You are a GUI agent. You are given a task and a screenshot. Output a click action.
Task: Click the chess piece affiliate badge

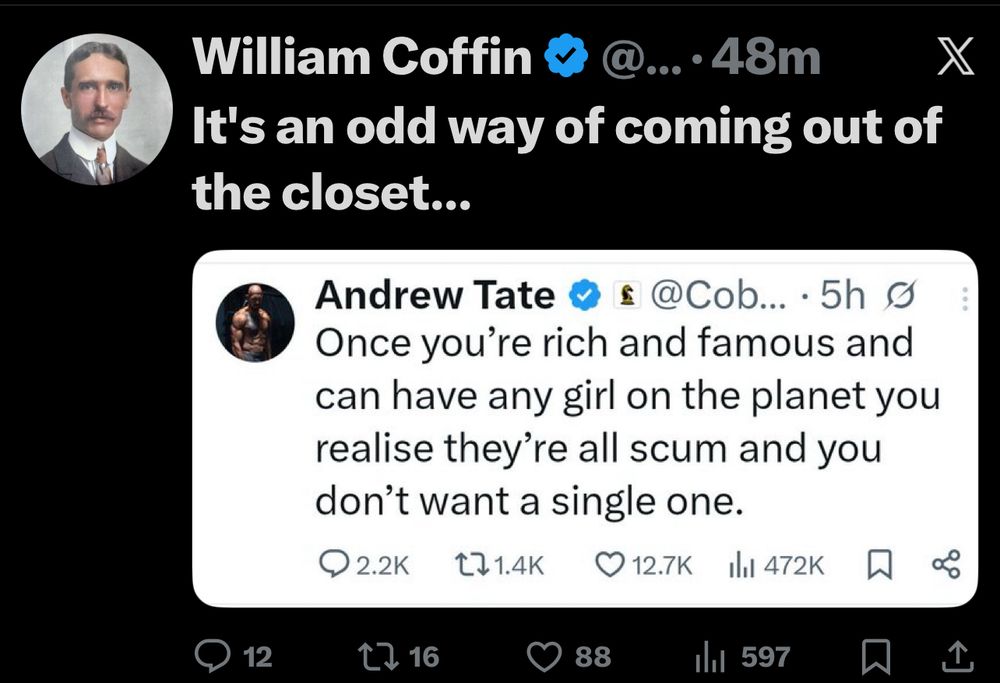626,296
